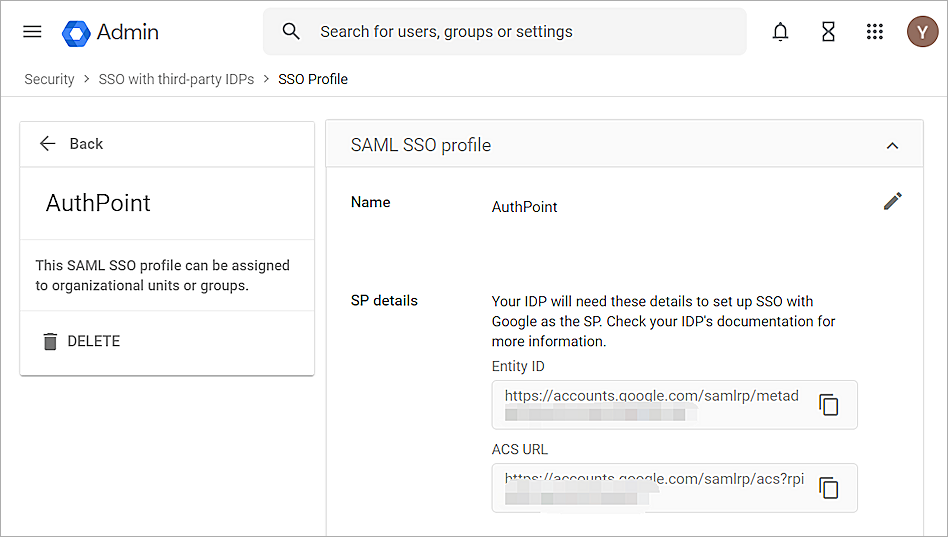Navigate to SSO with third-party IDPs

pos(176,79)
